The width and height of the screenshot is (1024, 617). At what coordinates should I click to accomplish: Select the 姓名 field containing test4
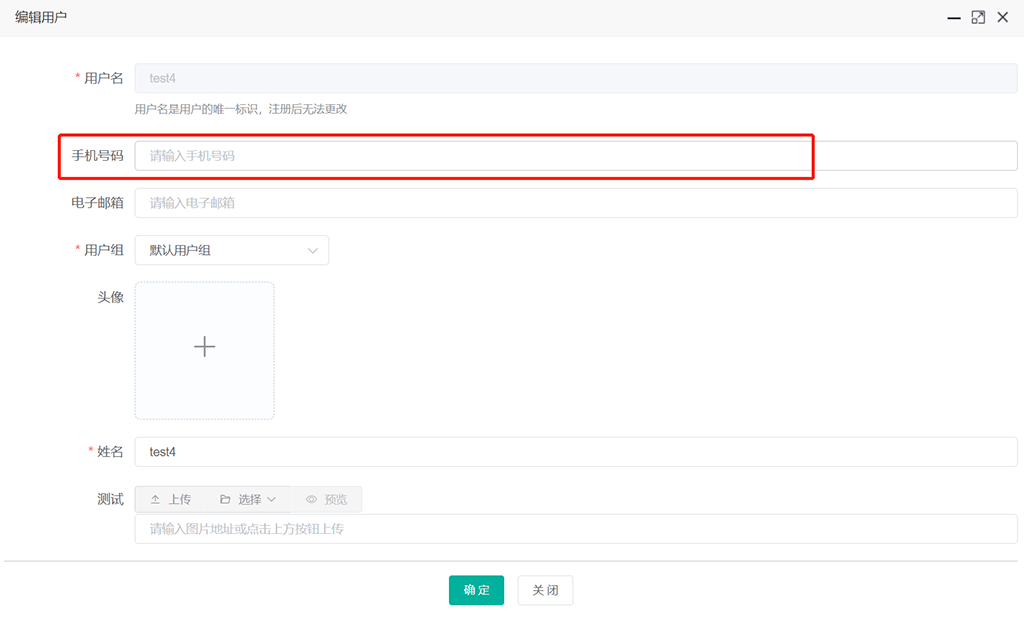575,452
